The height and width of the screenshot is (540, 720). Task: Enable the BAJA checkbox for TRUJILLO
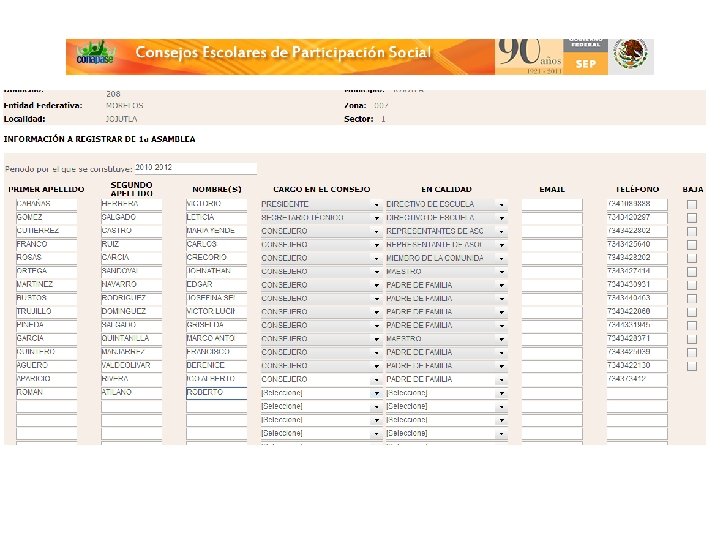[692, 312]
